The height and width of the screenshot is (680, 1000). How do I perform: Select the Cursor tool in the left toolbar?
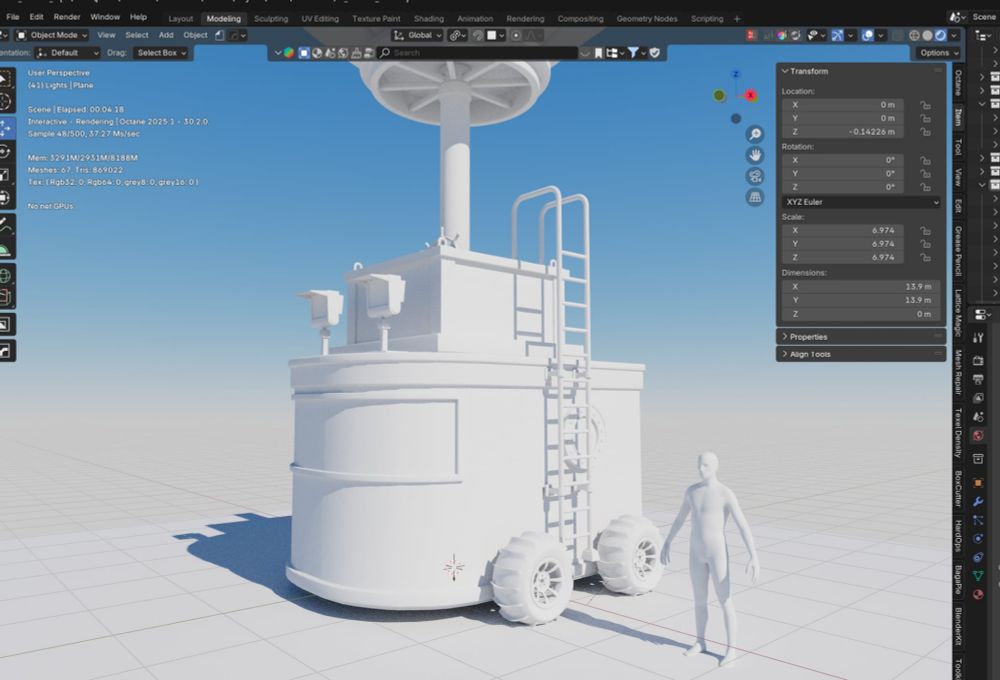pyautogui.click(x=5, y=101)
